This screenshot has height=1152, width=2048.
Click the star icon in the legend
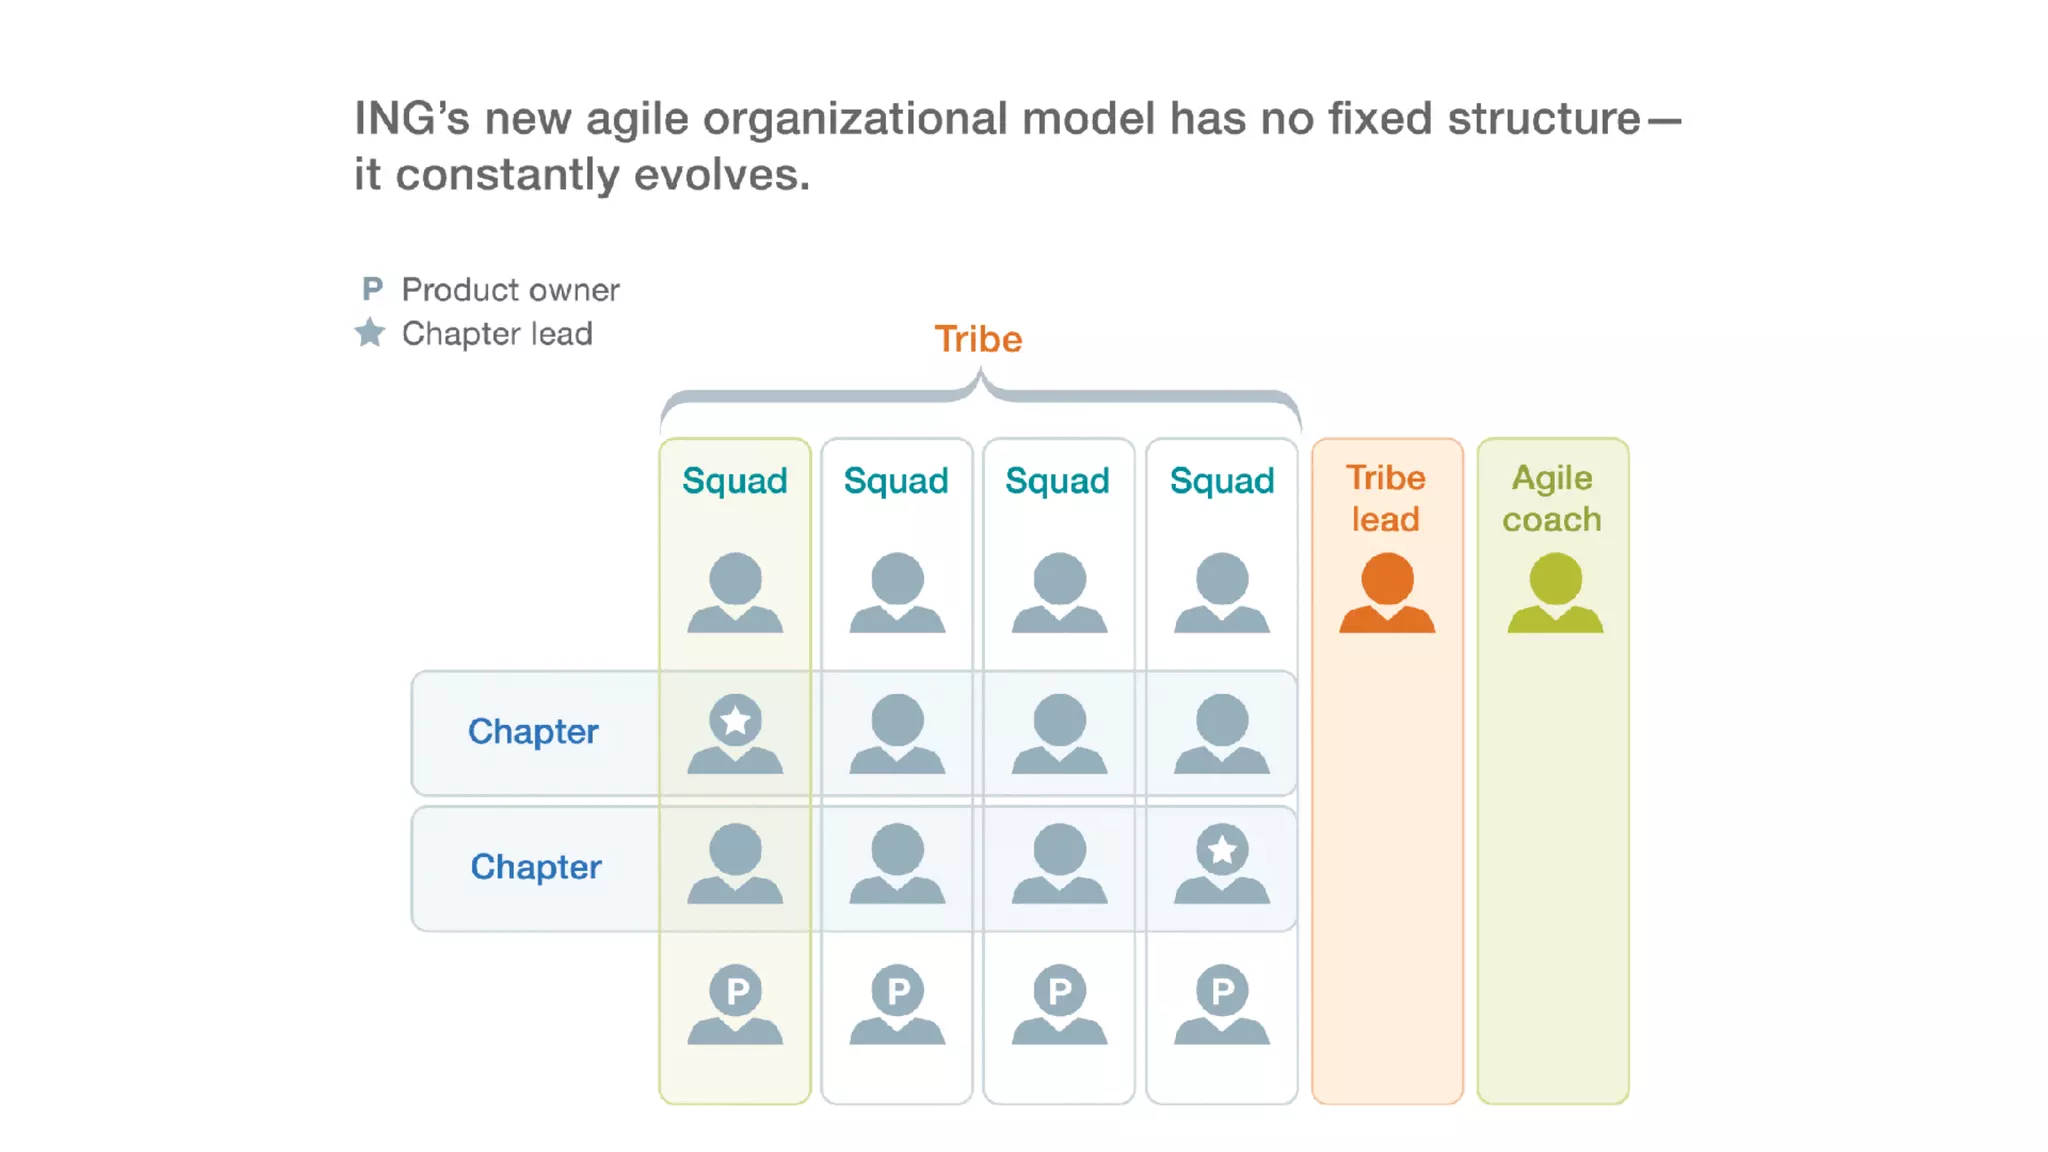370,332
